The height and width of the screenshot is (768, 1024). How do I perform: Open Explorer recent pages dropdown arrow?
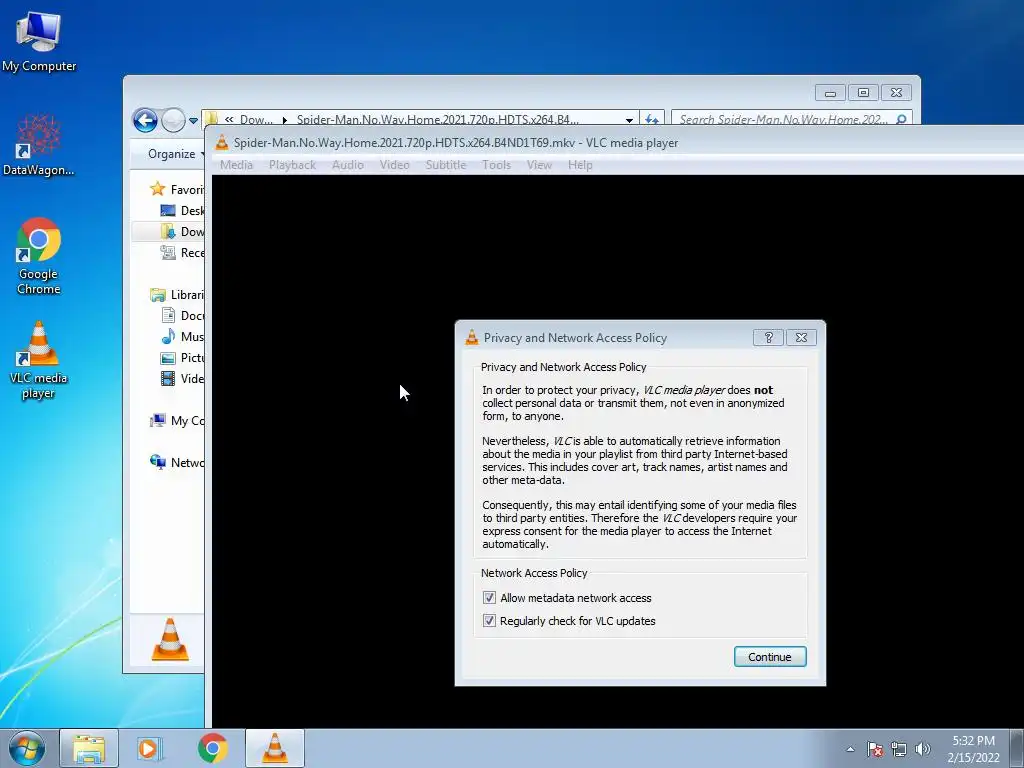(193, 121)
